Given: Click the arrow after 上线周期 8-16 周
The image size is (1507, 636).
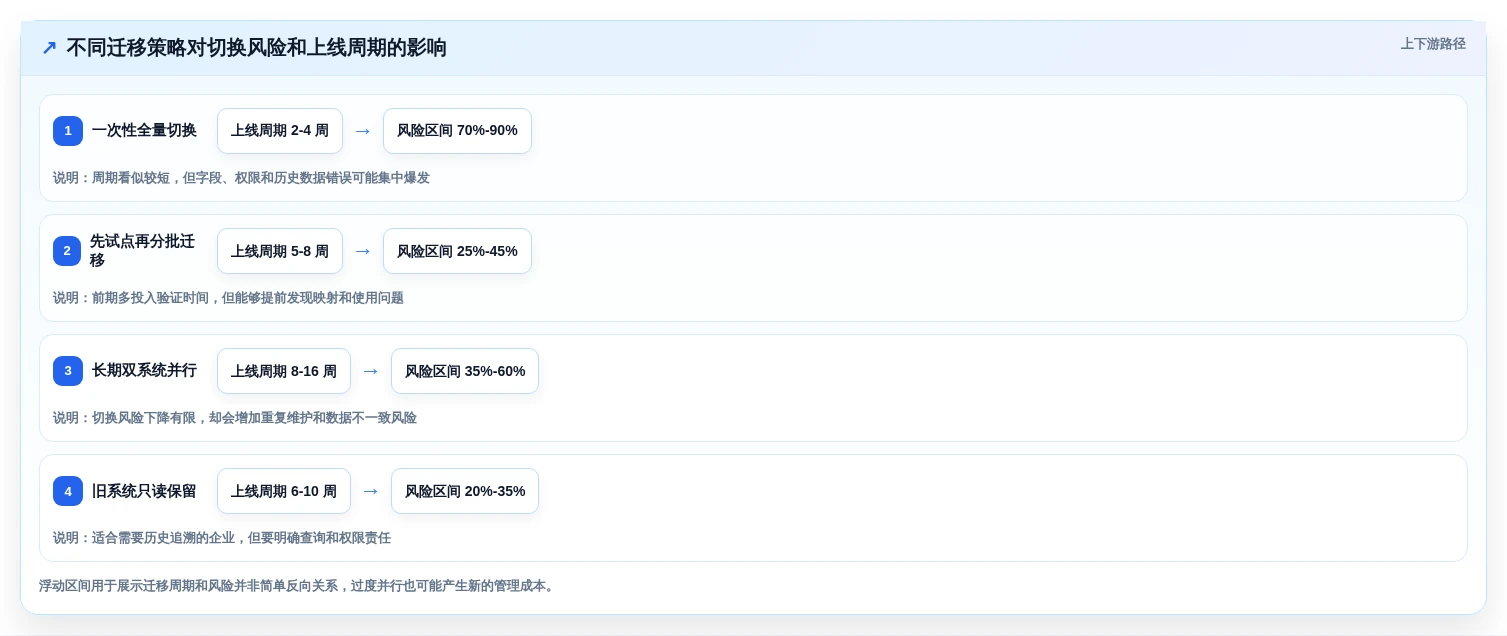Looking at the screenshot, I should pos(371,371).
